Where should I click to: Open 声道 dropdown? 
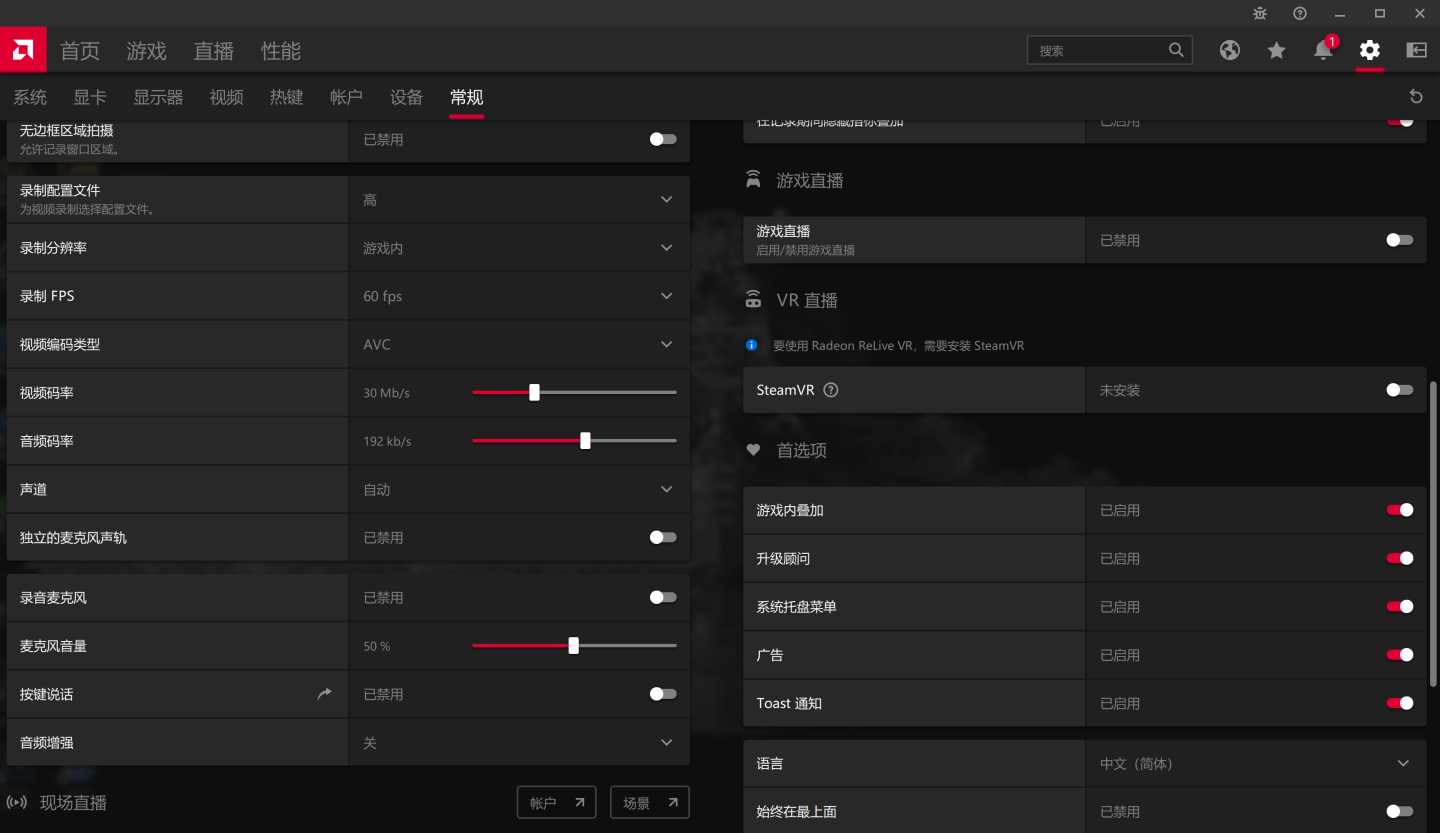(519, 489)
